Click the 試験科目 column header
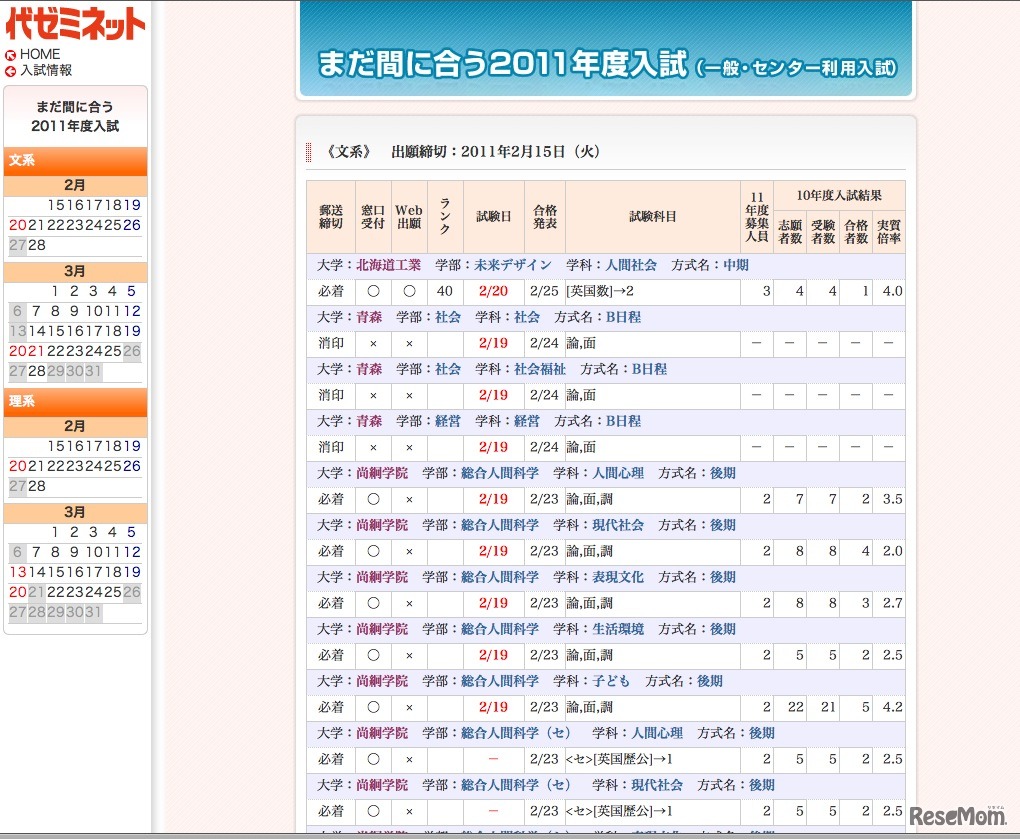 tap(652, 216)
